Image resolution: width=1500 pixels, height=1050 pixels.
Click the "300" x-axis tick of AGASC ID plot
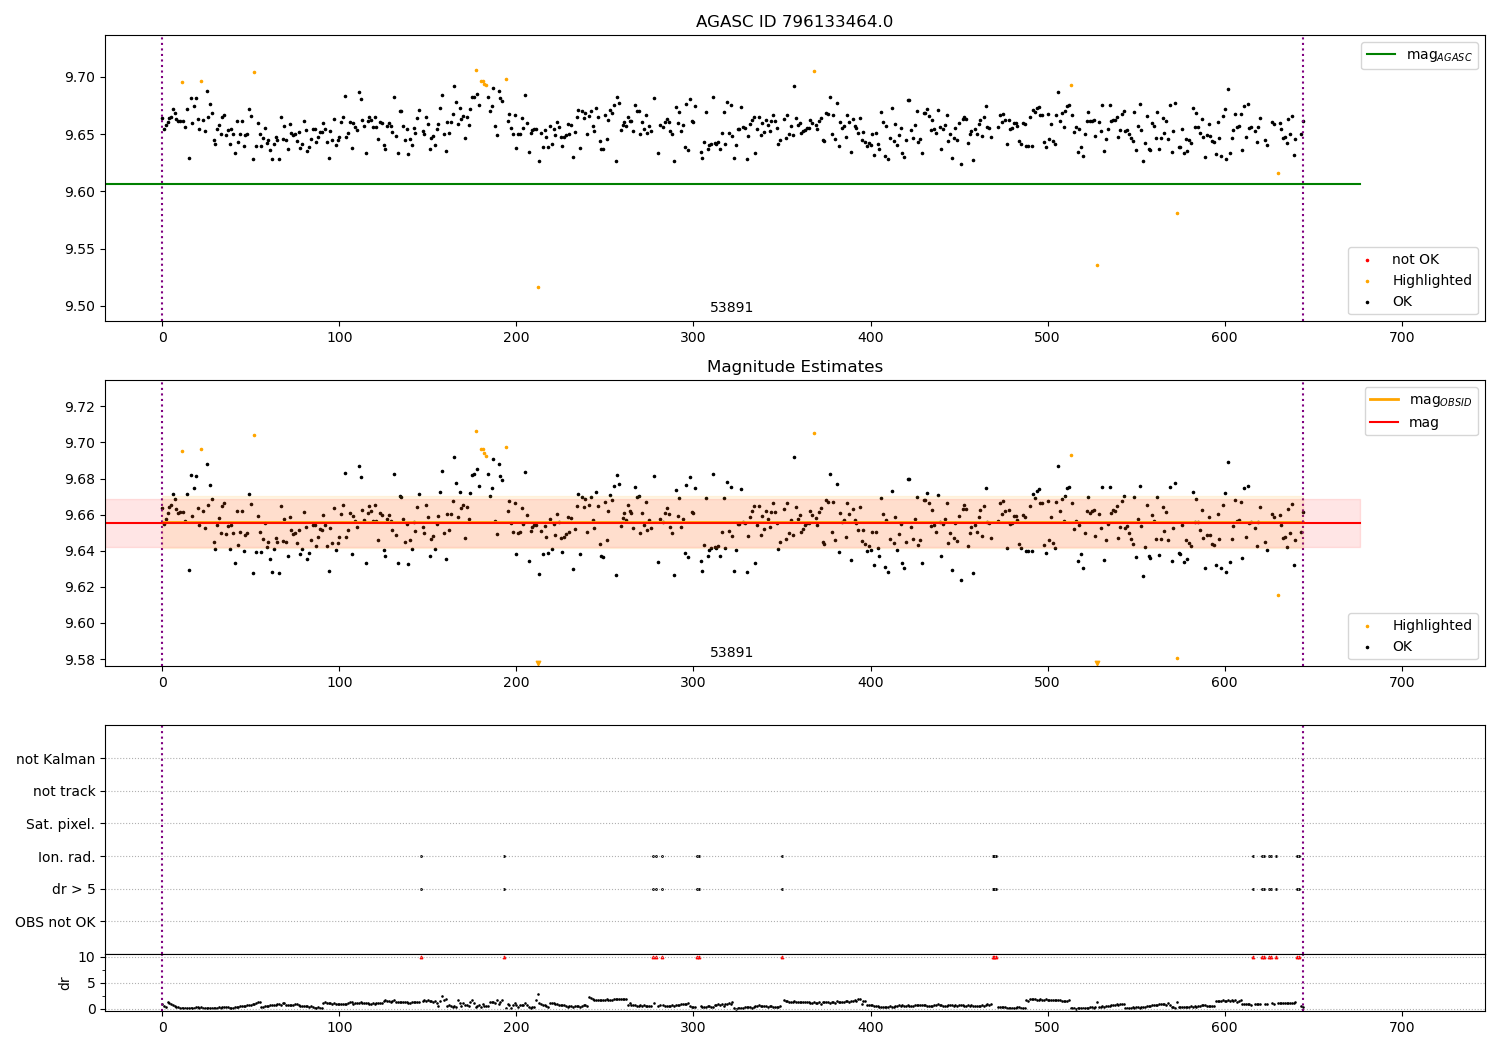pos(693,337)
